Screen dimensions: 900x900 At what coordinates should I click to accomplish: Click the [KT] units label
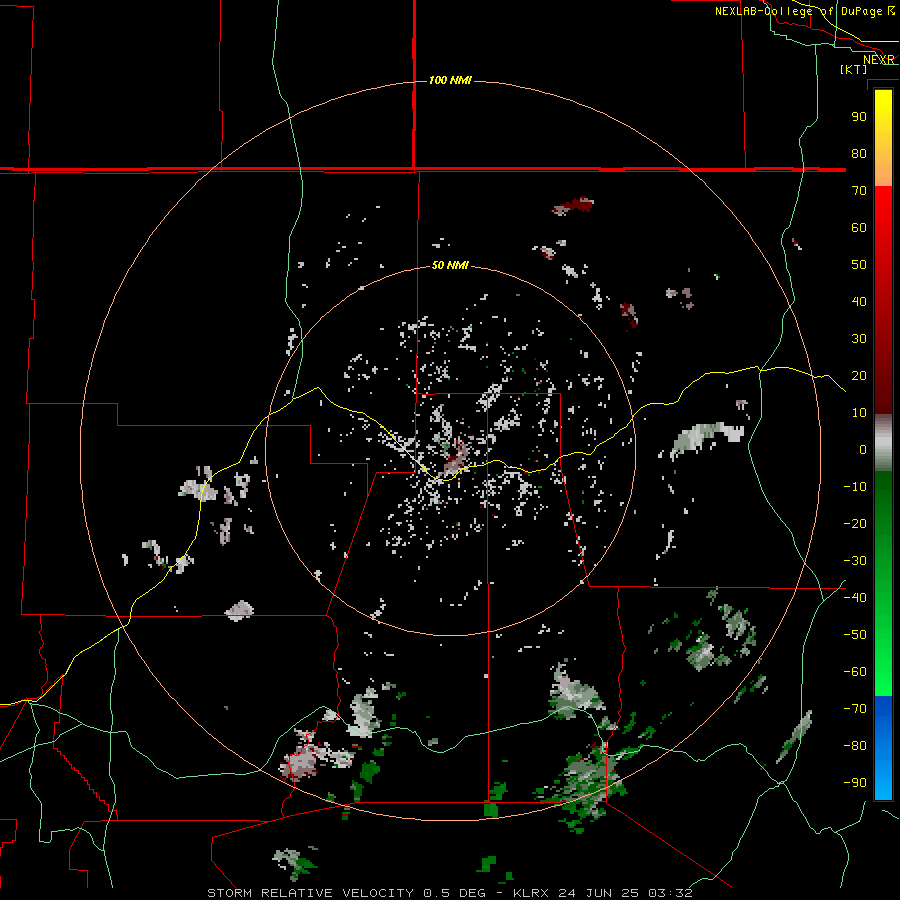coord(854,69)
